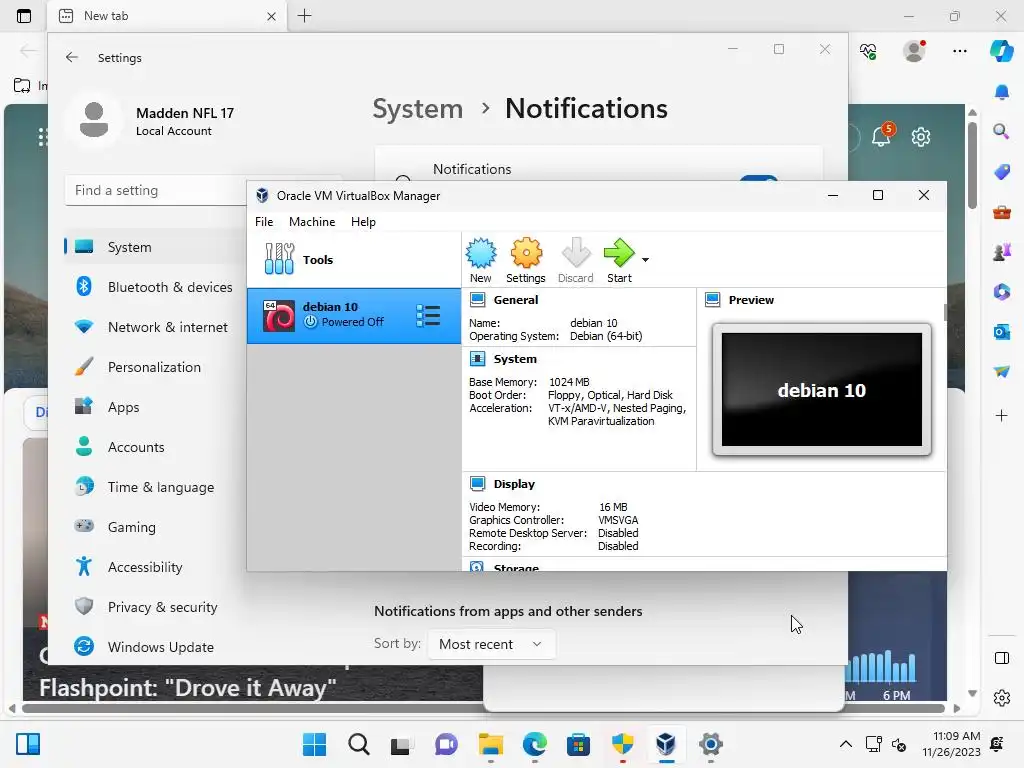Open Edge browser essentials heart icon

pos(868,51)
